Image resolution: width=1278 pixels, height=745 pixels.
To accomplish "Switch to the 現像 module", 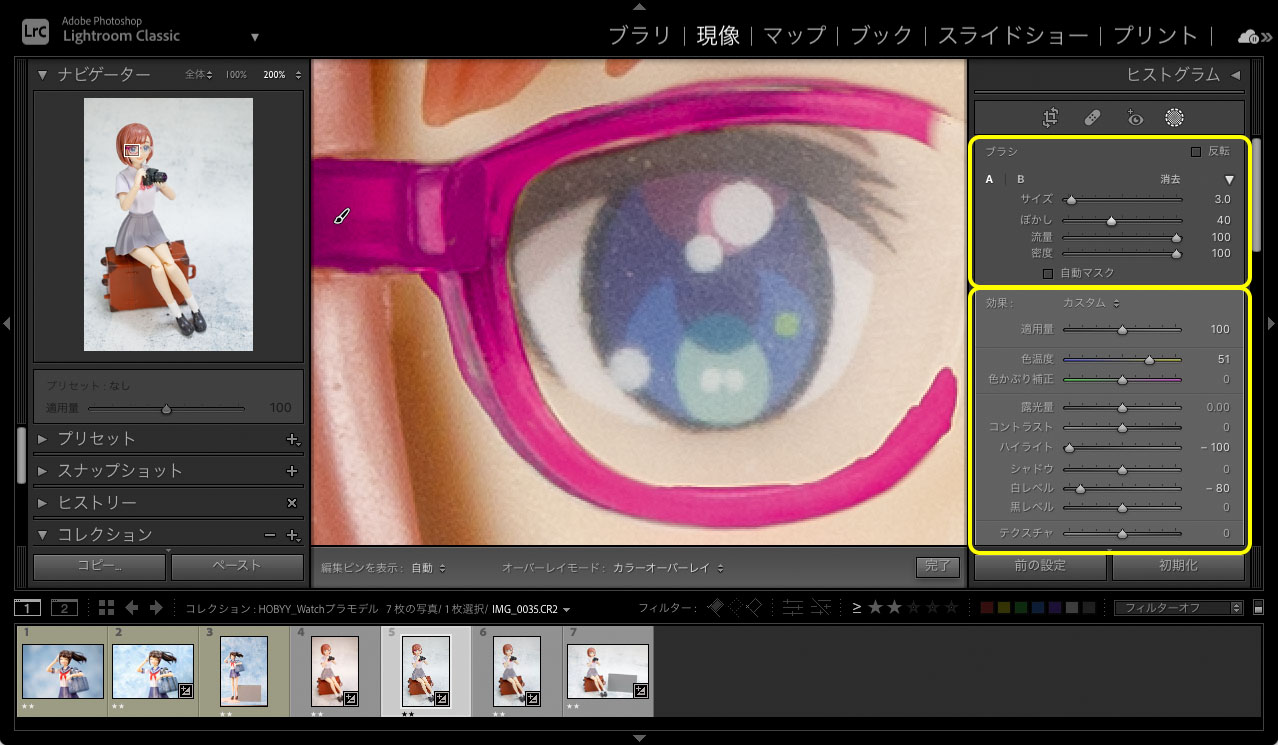I will click(x=719, y=36).
